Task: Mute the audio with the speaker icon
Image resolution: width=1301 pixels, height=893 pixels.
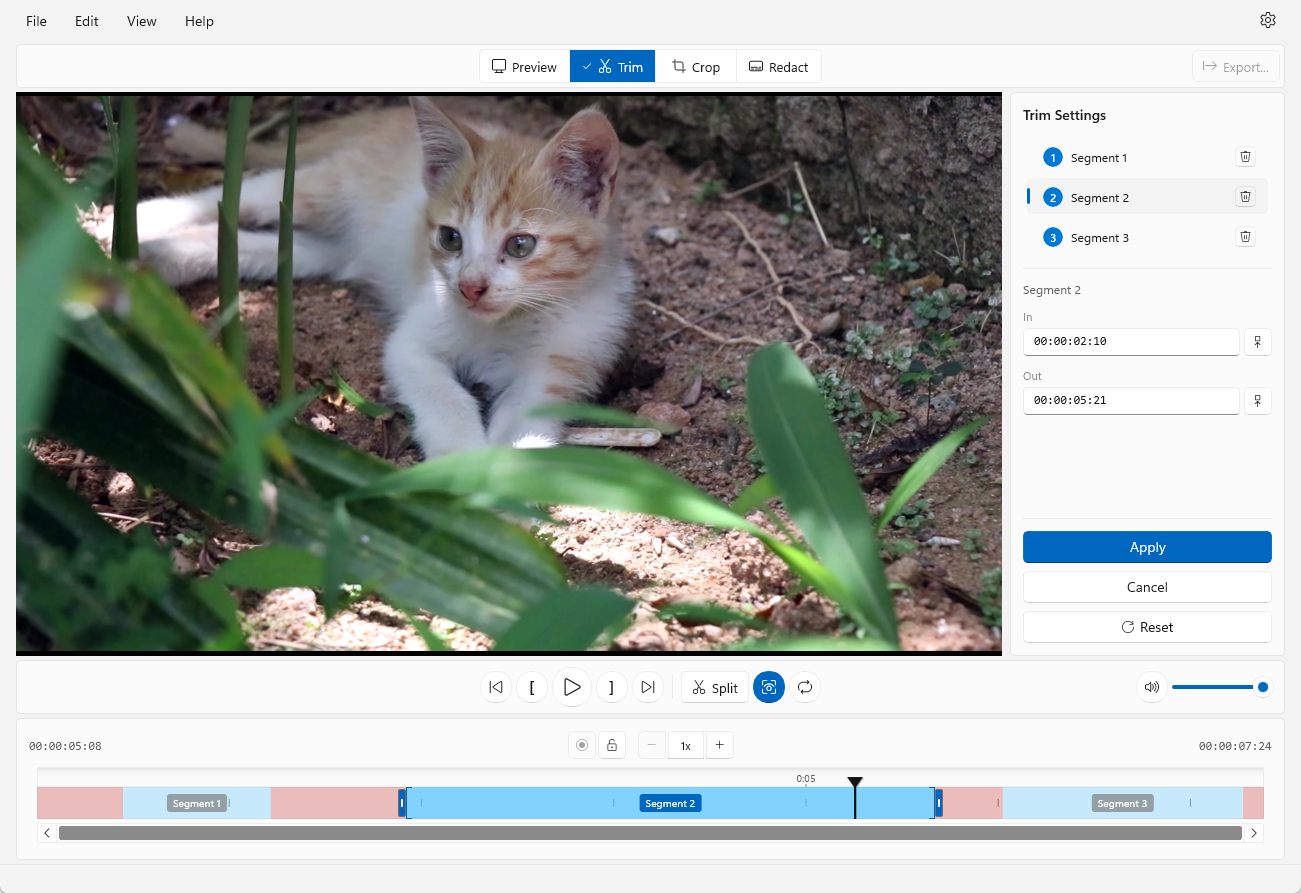Action: coord(1151,687)
